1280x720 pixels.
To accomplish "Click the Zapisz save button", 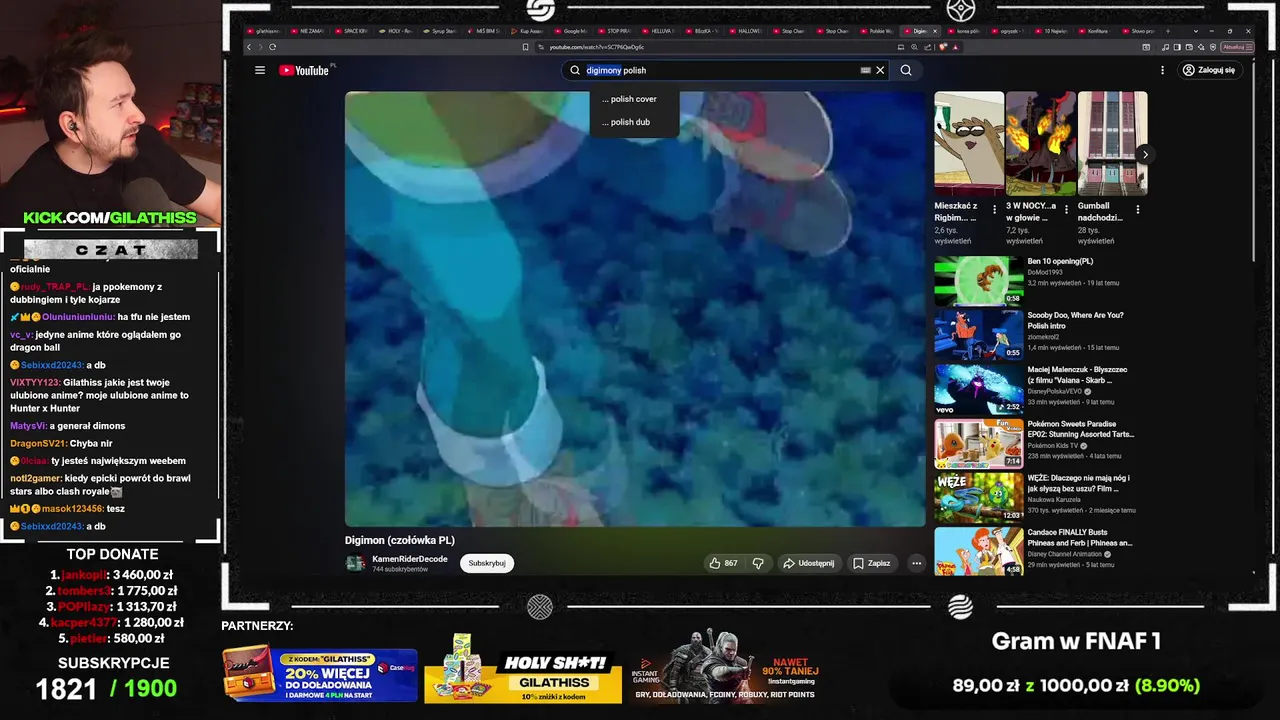I will pyautogui.click(x=871, y=563).
